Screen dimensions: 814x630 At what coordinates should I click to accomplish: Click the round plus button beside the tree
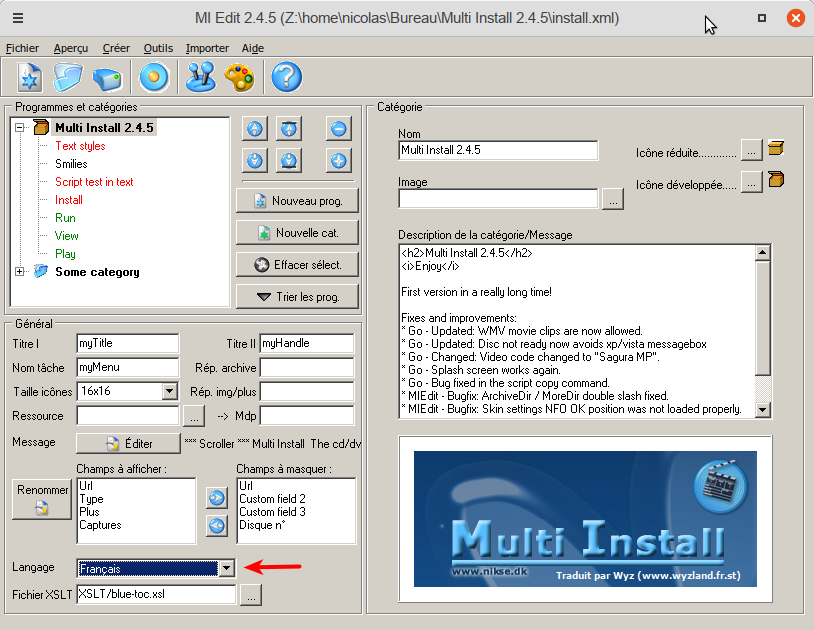(x=339, y=160)
